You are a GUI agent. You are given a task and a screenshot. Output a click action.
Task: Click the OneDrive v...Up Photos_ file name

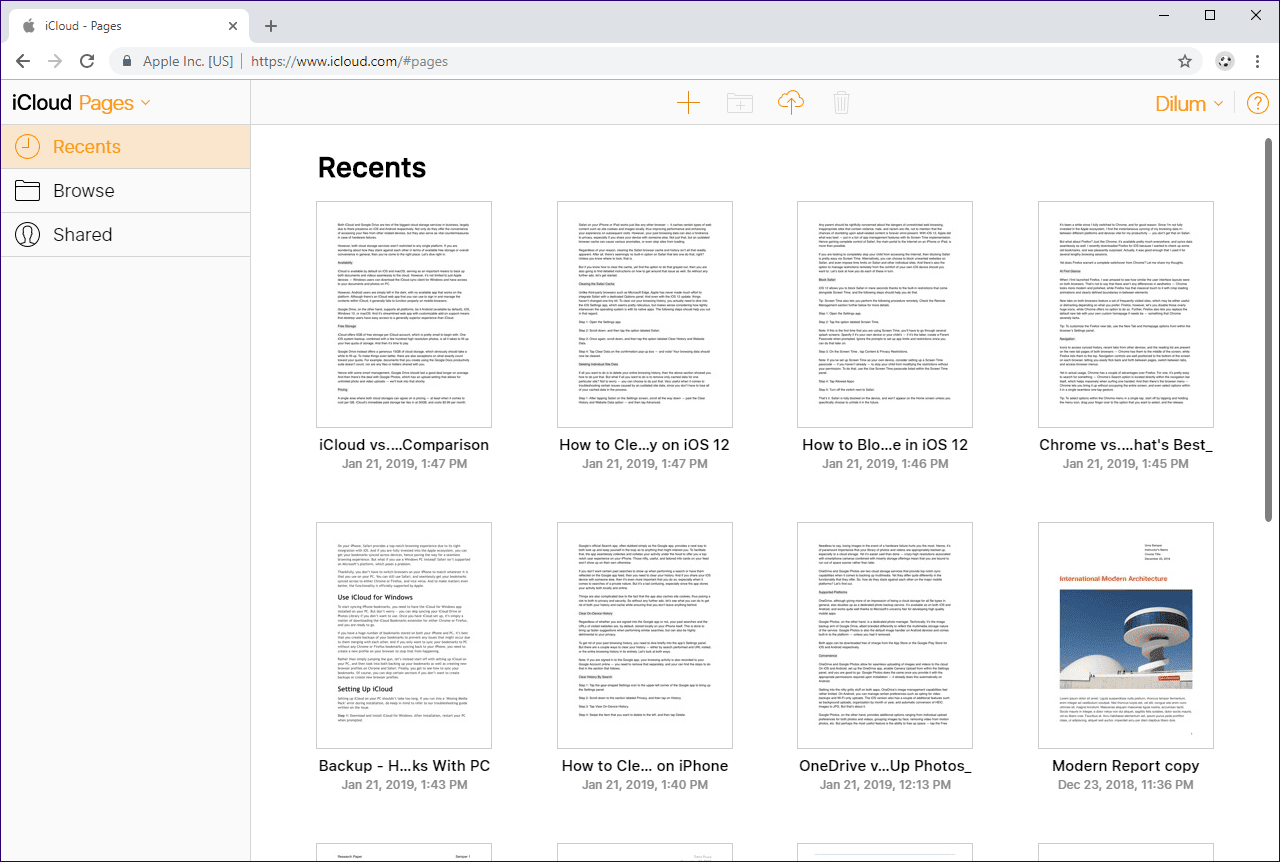coord(885,766)
